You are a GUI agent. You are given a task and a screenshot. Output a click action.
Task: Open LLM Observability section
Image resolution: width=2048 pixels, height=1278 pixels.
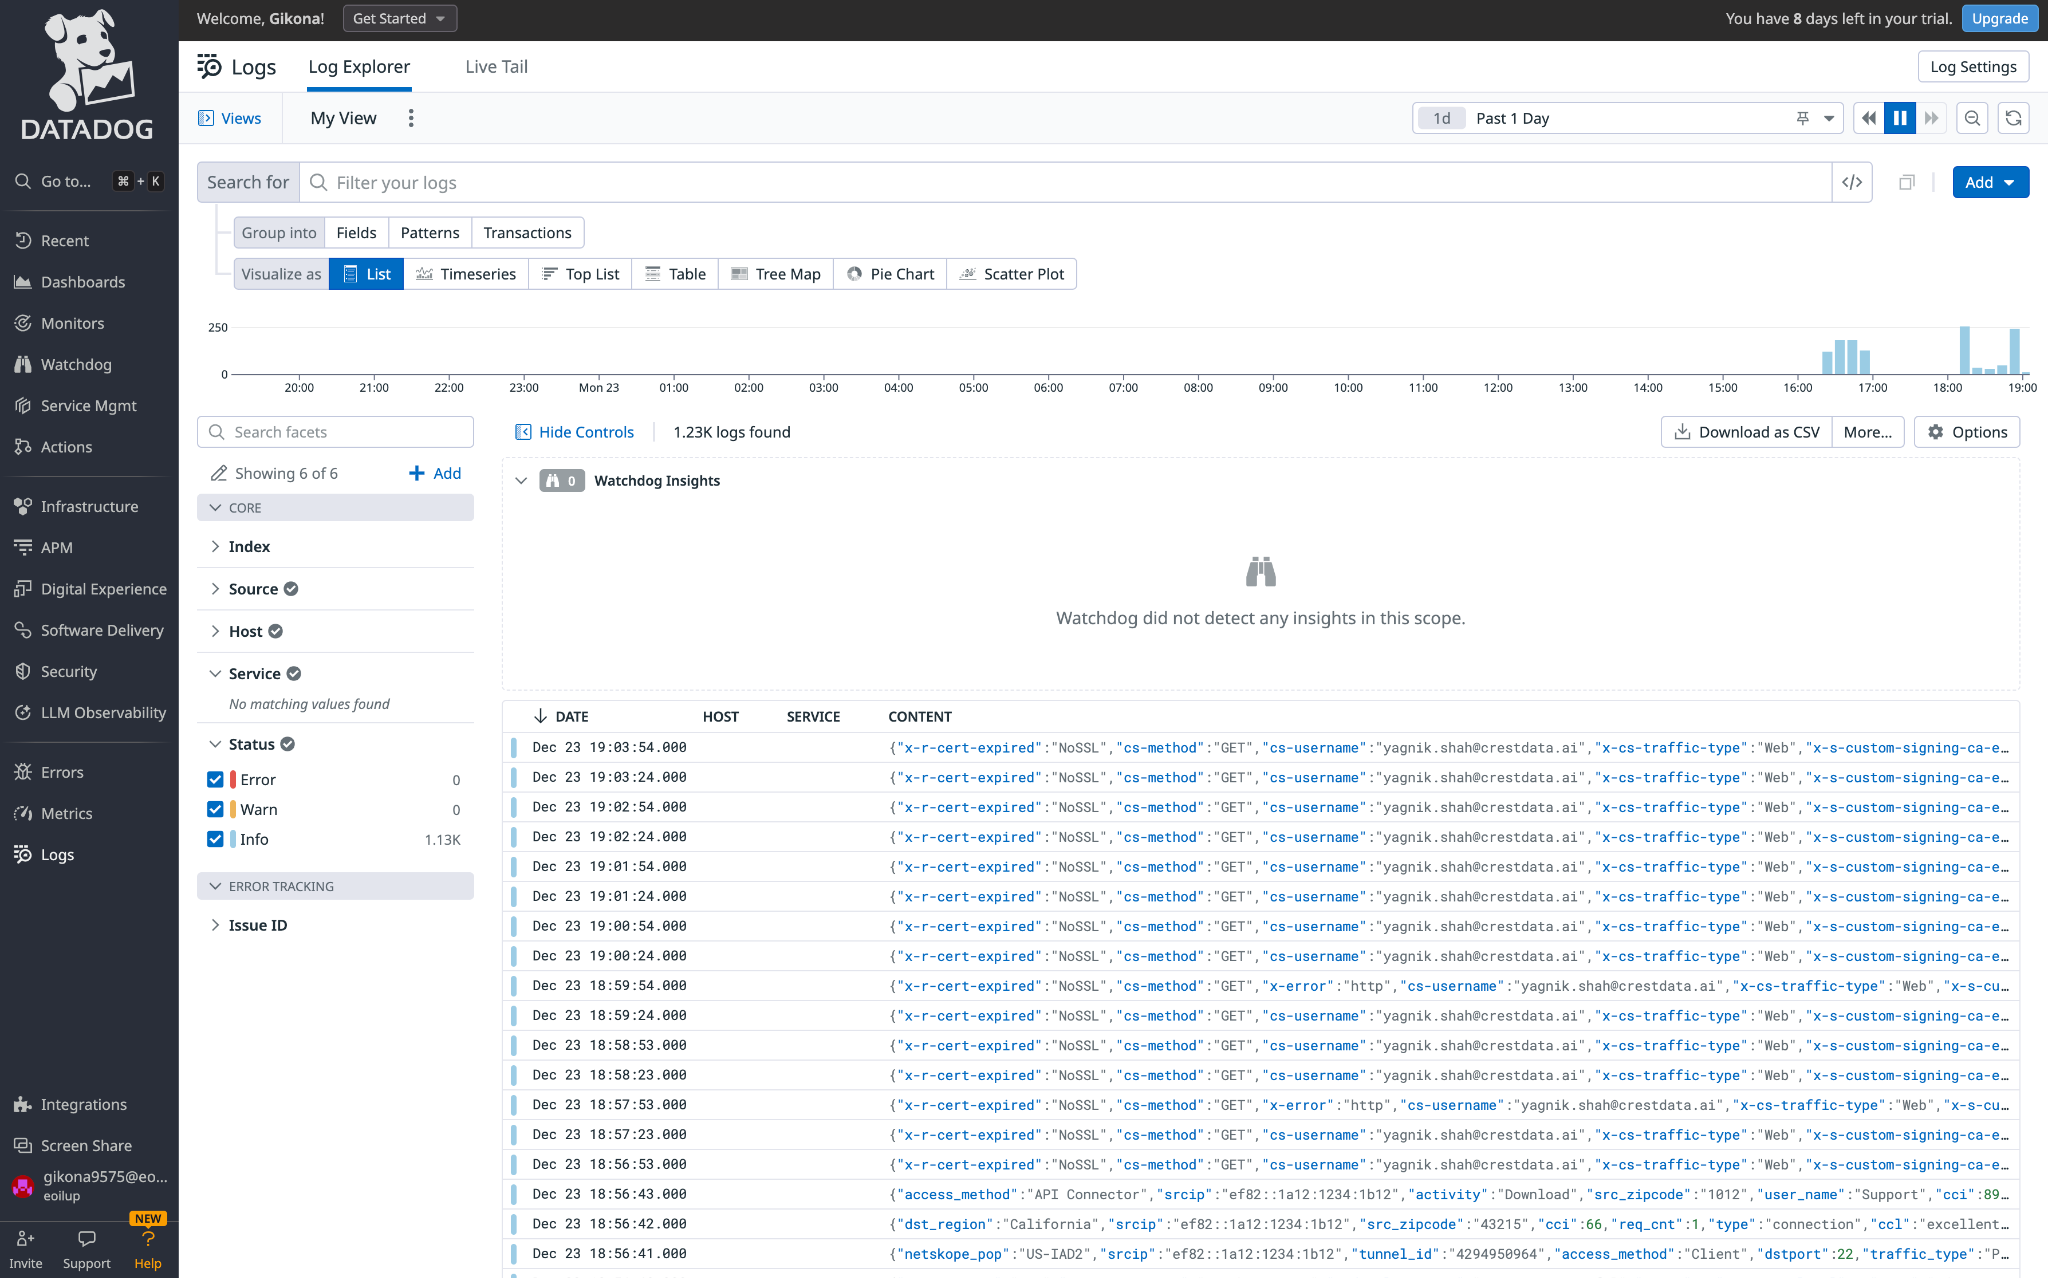103,712
